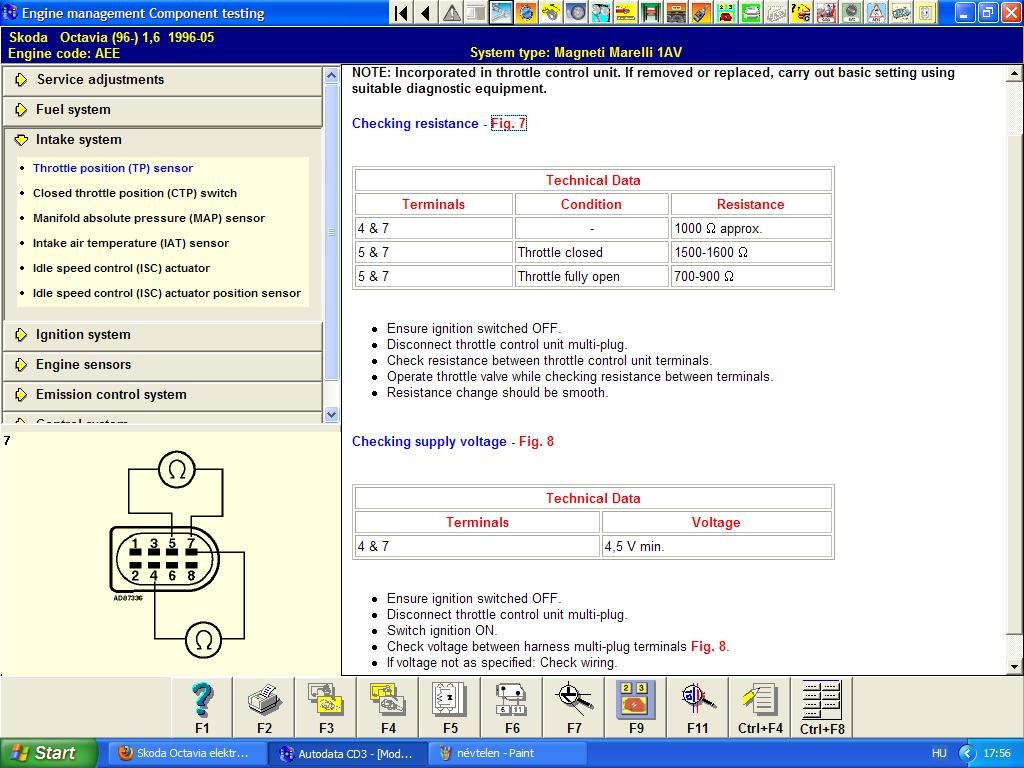Expand hidden tray icons arrow
The image size is (1024, 768).
[967, 754]
